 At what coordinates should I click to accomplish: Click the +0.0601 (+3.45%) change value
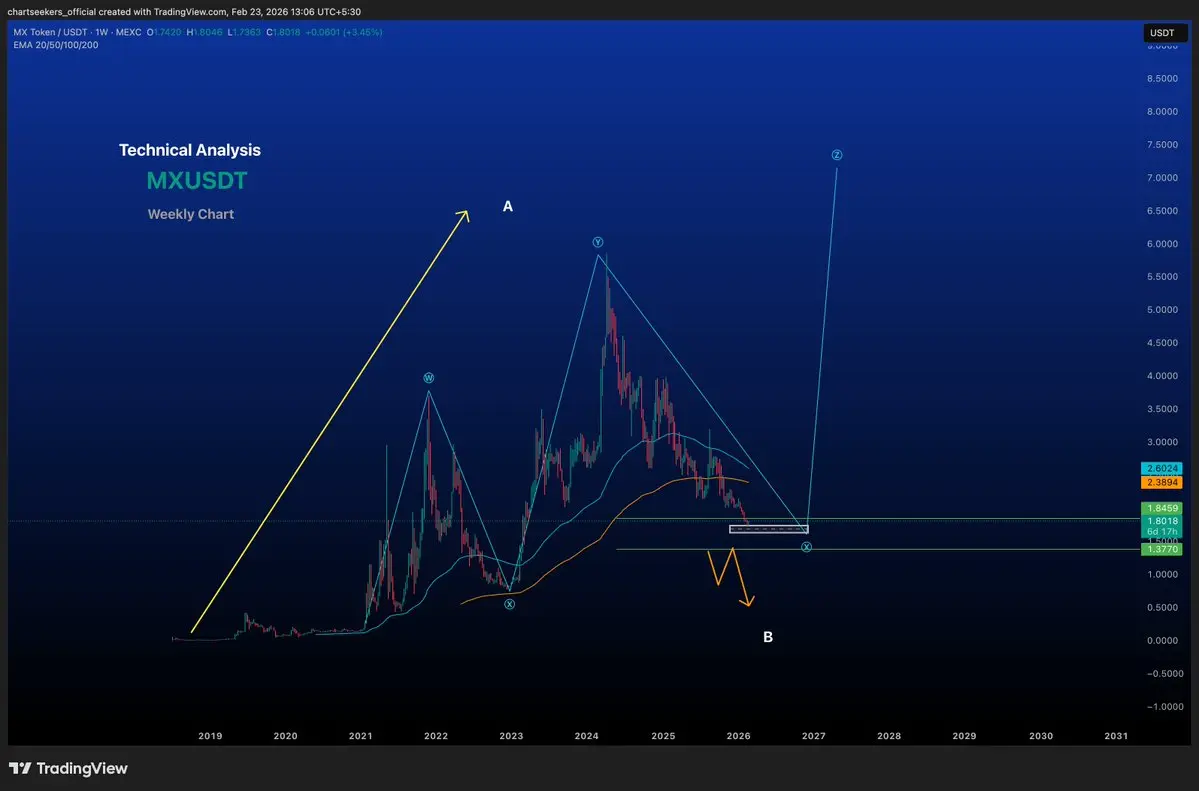pyautogui.click(x=343, y=32)
